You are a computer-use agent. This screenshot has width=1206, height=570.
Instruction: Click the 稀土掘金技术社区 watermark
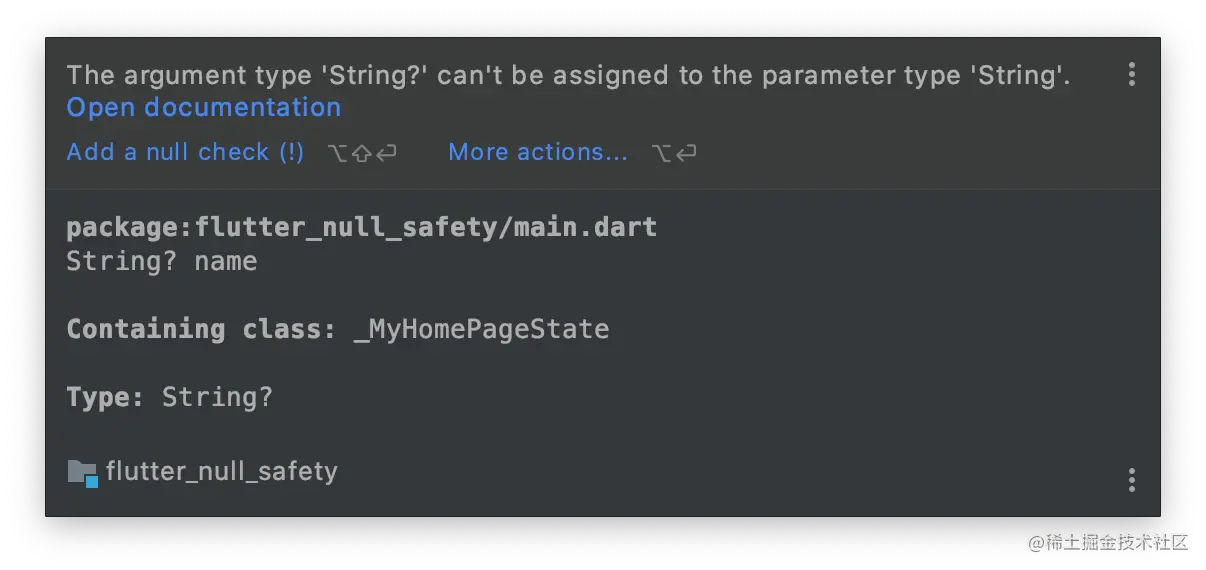[1108, 543]
